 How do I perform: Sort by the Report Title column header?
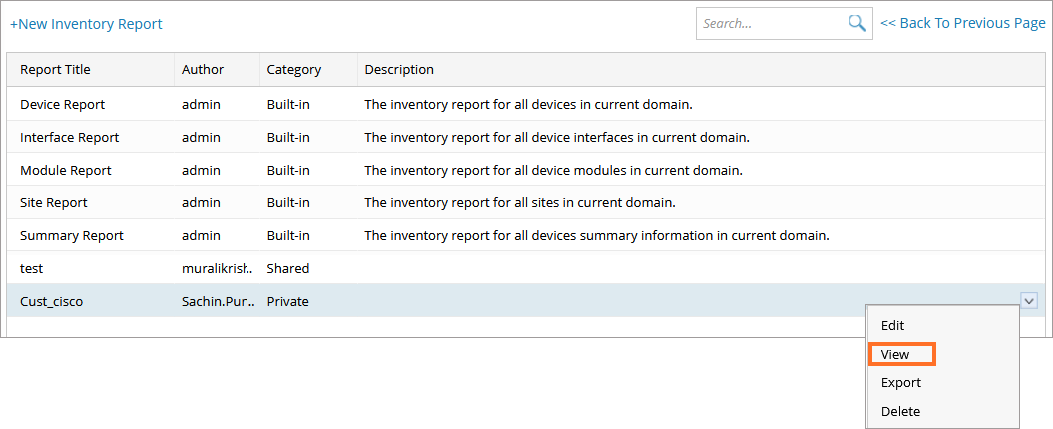55,70
